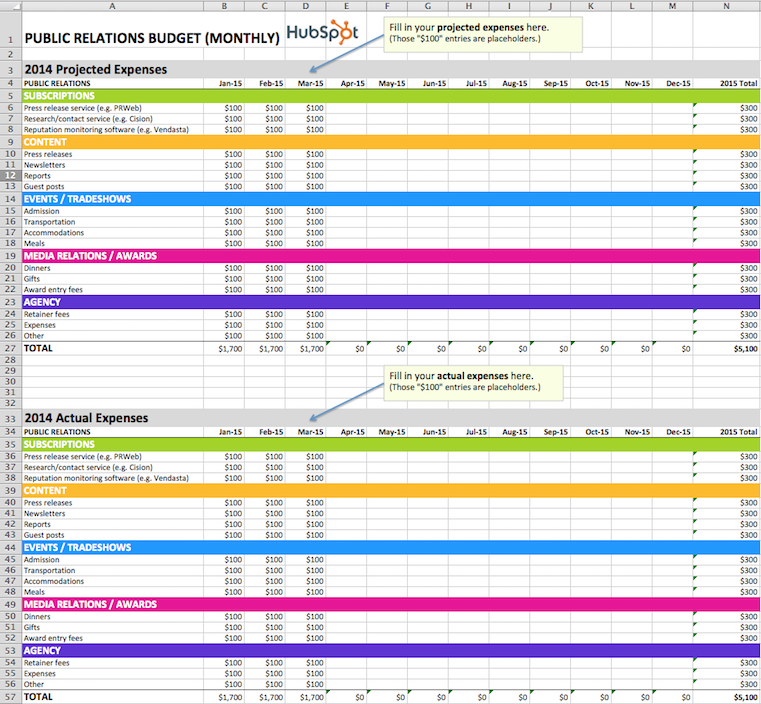This screenshot has height=704, width=761.
Task: Select Newsletters label in row 11
Action: pyautogui.click(x=45, y=165)
